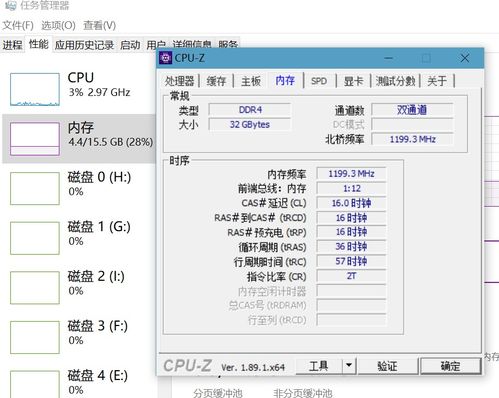Click the 双通道 channel field
This screenshot has width=499, height=398.
(412, 110)
